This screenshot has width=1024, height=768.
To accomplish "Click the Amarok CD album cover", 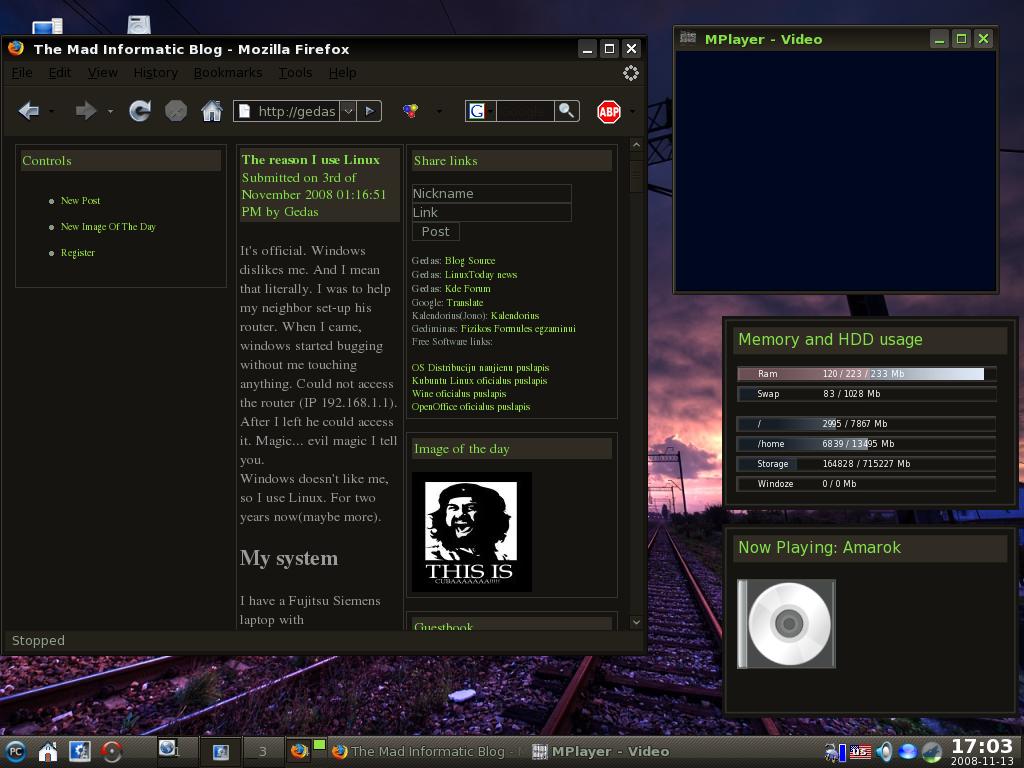I will (x=786, y=624).
